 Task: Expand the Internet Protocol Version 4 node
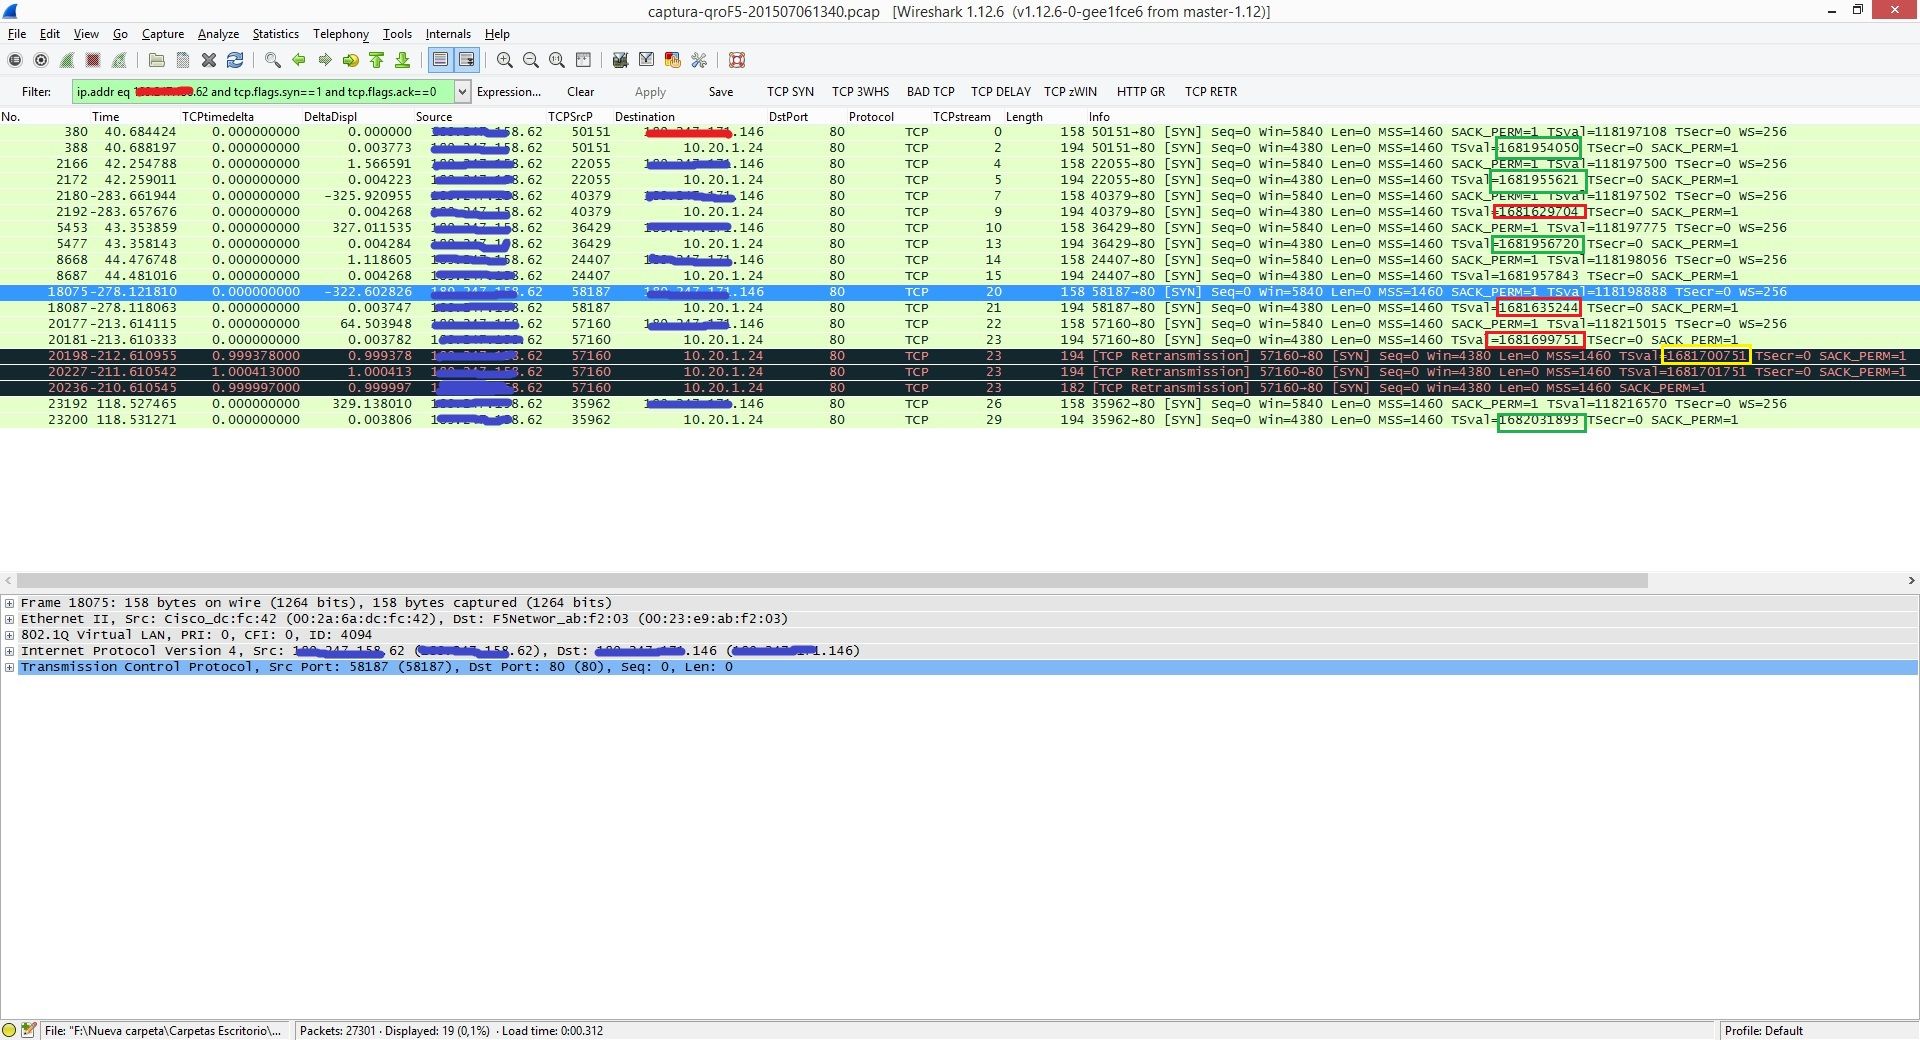tap(10, 651)
